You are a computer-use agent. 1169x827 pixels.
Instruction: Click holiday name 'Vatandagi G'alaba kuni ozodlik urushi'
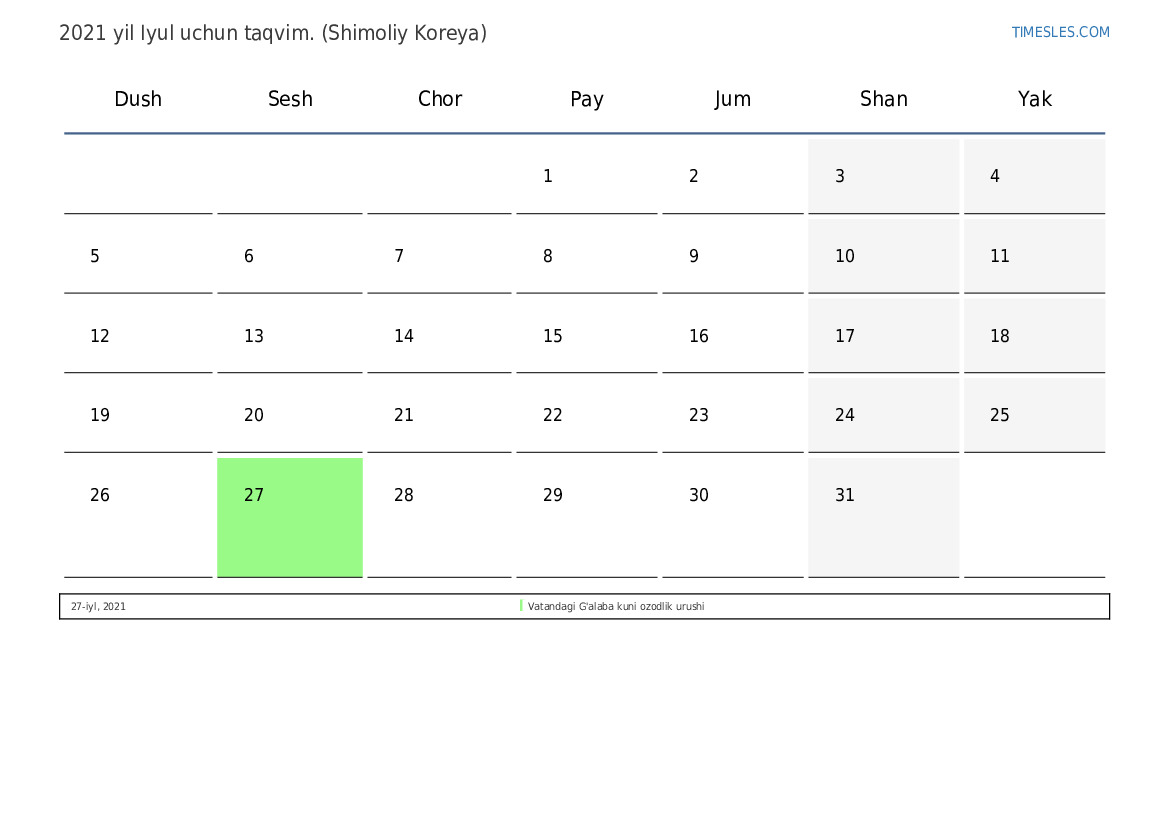pyautogui.click(x=616, y=606)
